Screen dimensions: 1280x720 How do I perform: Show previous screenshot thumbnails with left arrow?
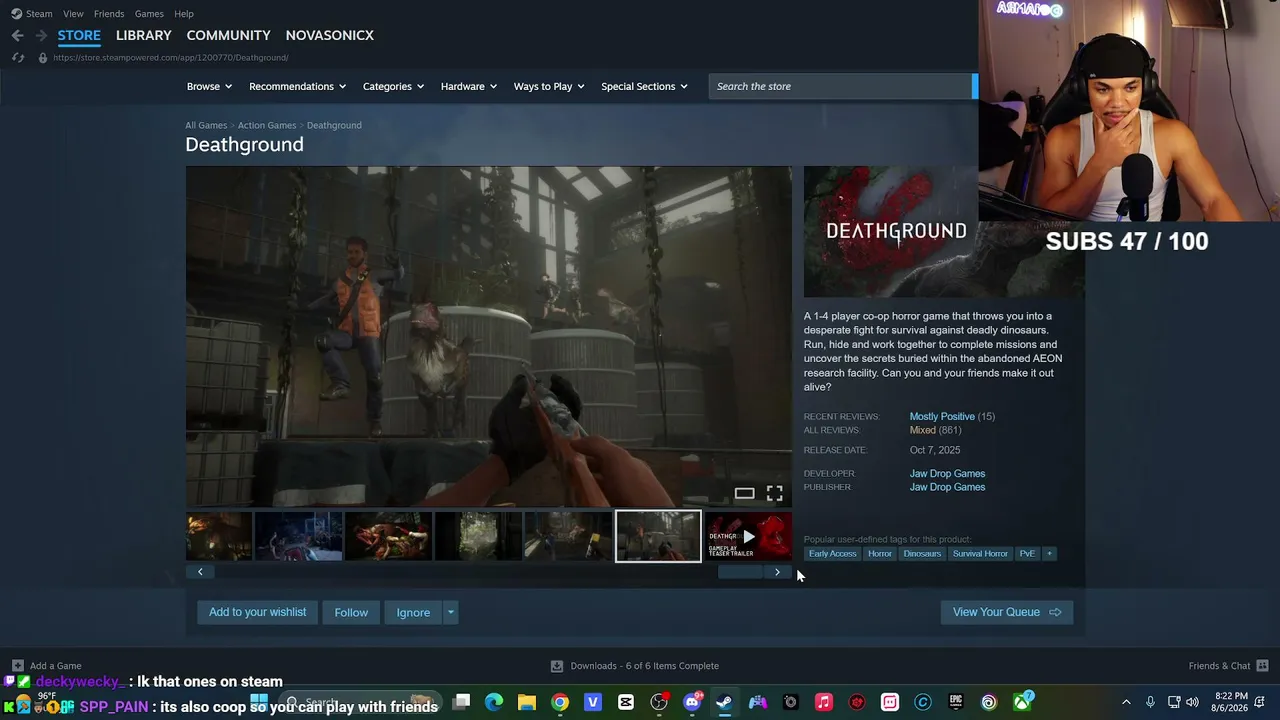tap(200, 572)
